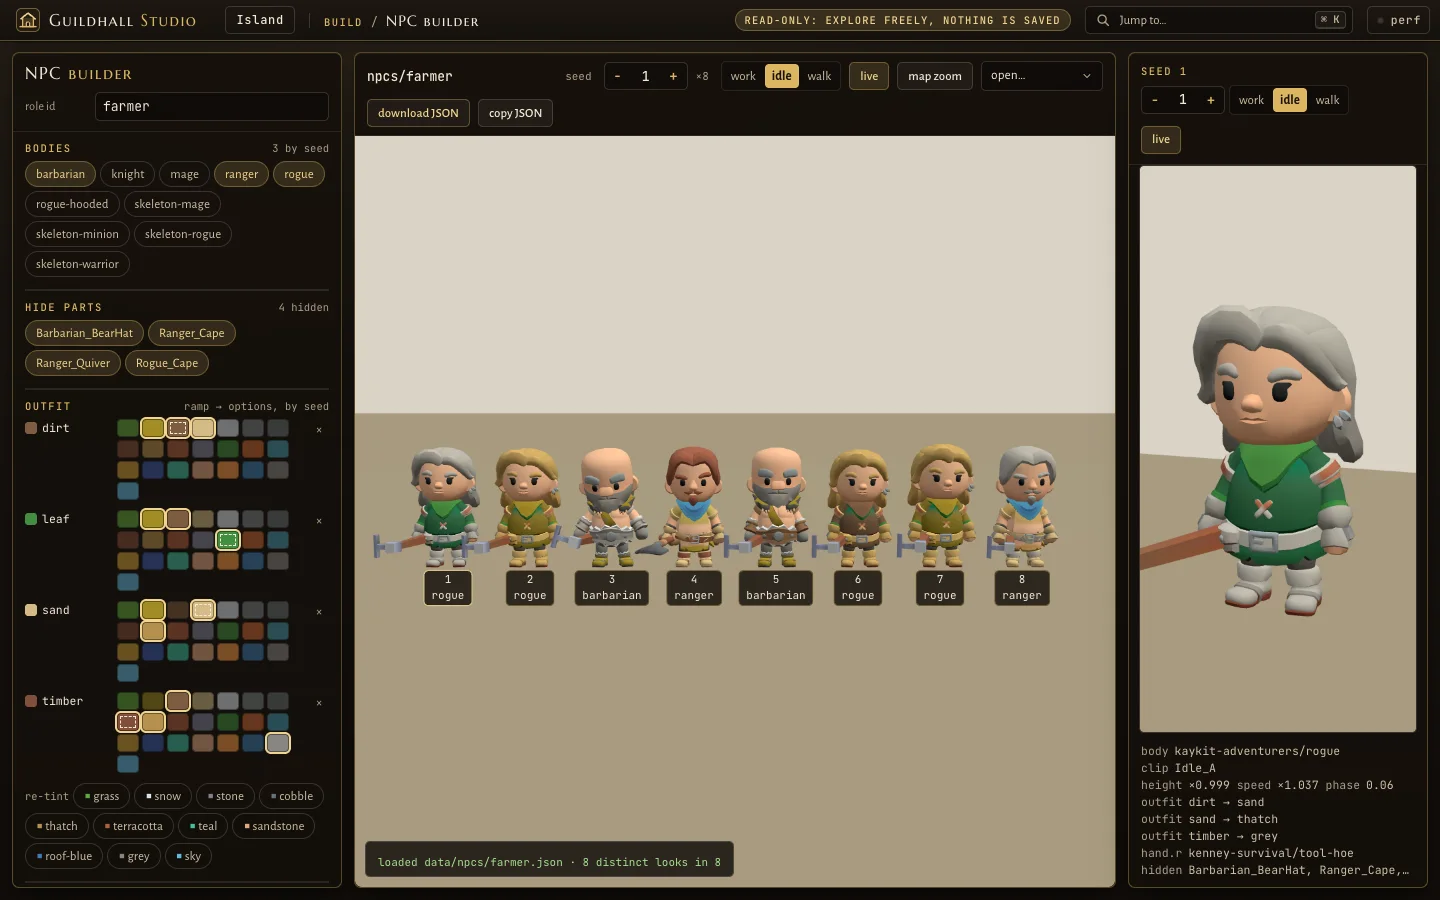Decrease seed with minus in npcs/farmer toolbar
The height and width of the screenshot is (900, 1440).
click(618, 76)
